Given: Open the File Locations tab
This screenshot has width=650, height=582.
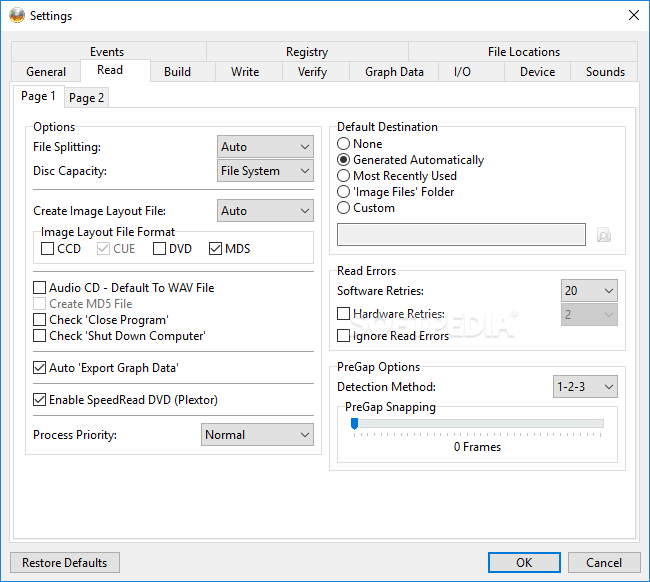Looking at the screenshot, I should 524,51.
